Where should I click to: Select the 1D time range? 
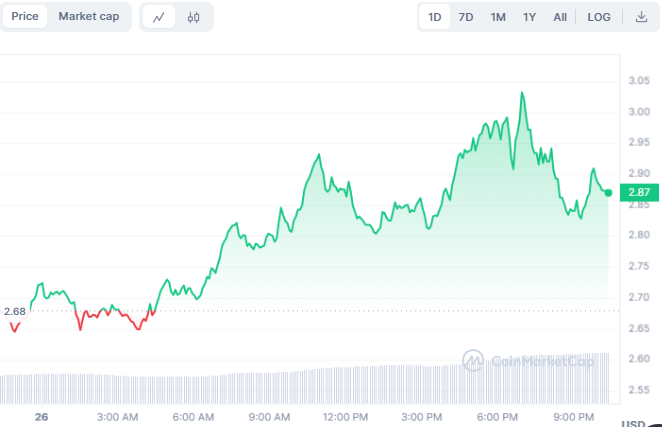coord(435,17)
